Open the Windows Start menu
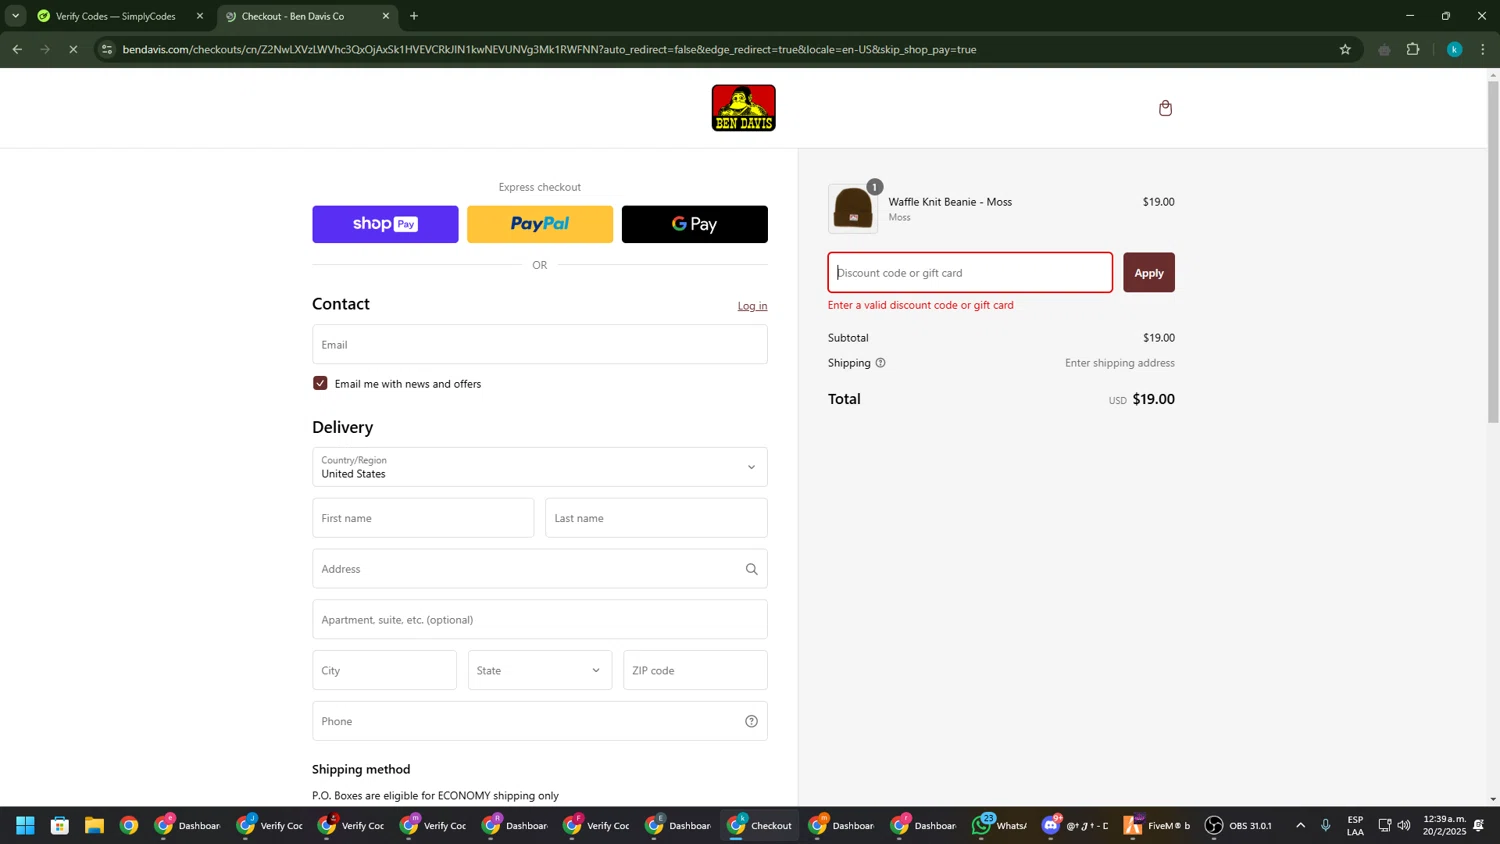 tap(26, 825)
